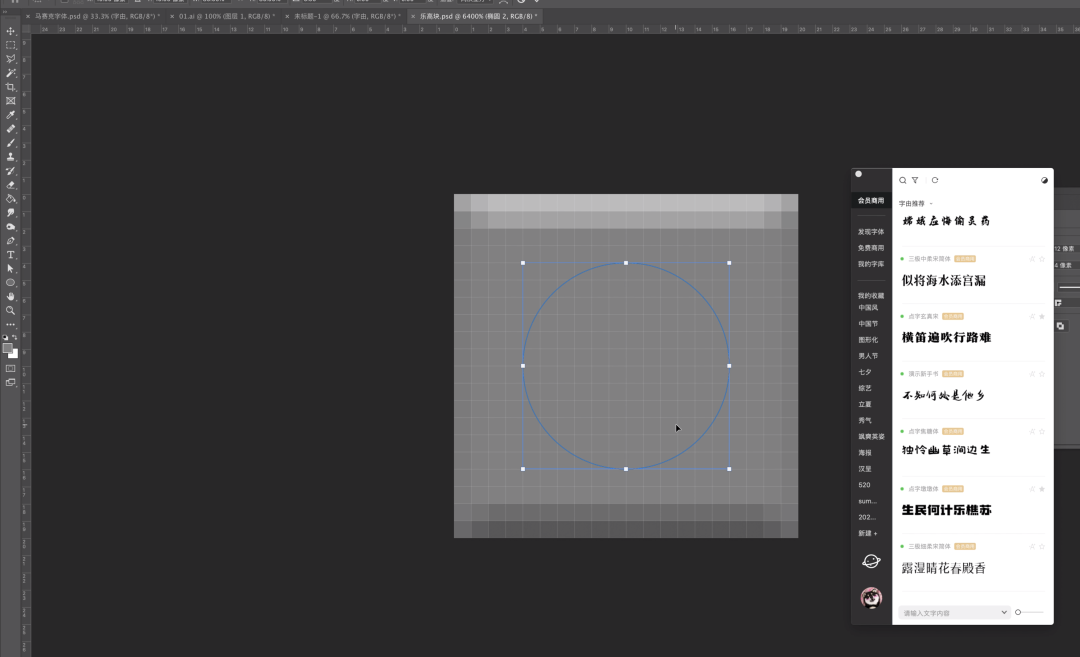Image resolution: width=1080 pixels, height=657 pixels.
Task: Open the 免费商用 category in sidebar
Action: coord(871,248)
